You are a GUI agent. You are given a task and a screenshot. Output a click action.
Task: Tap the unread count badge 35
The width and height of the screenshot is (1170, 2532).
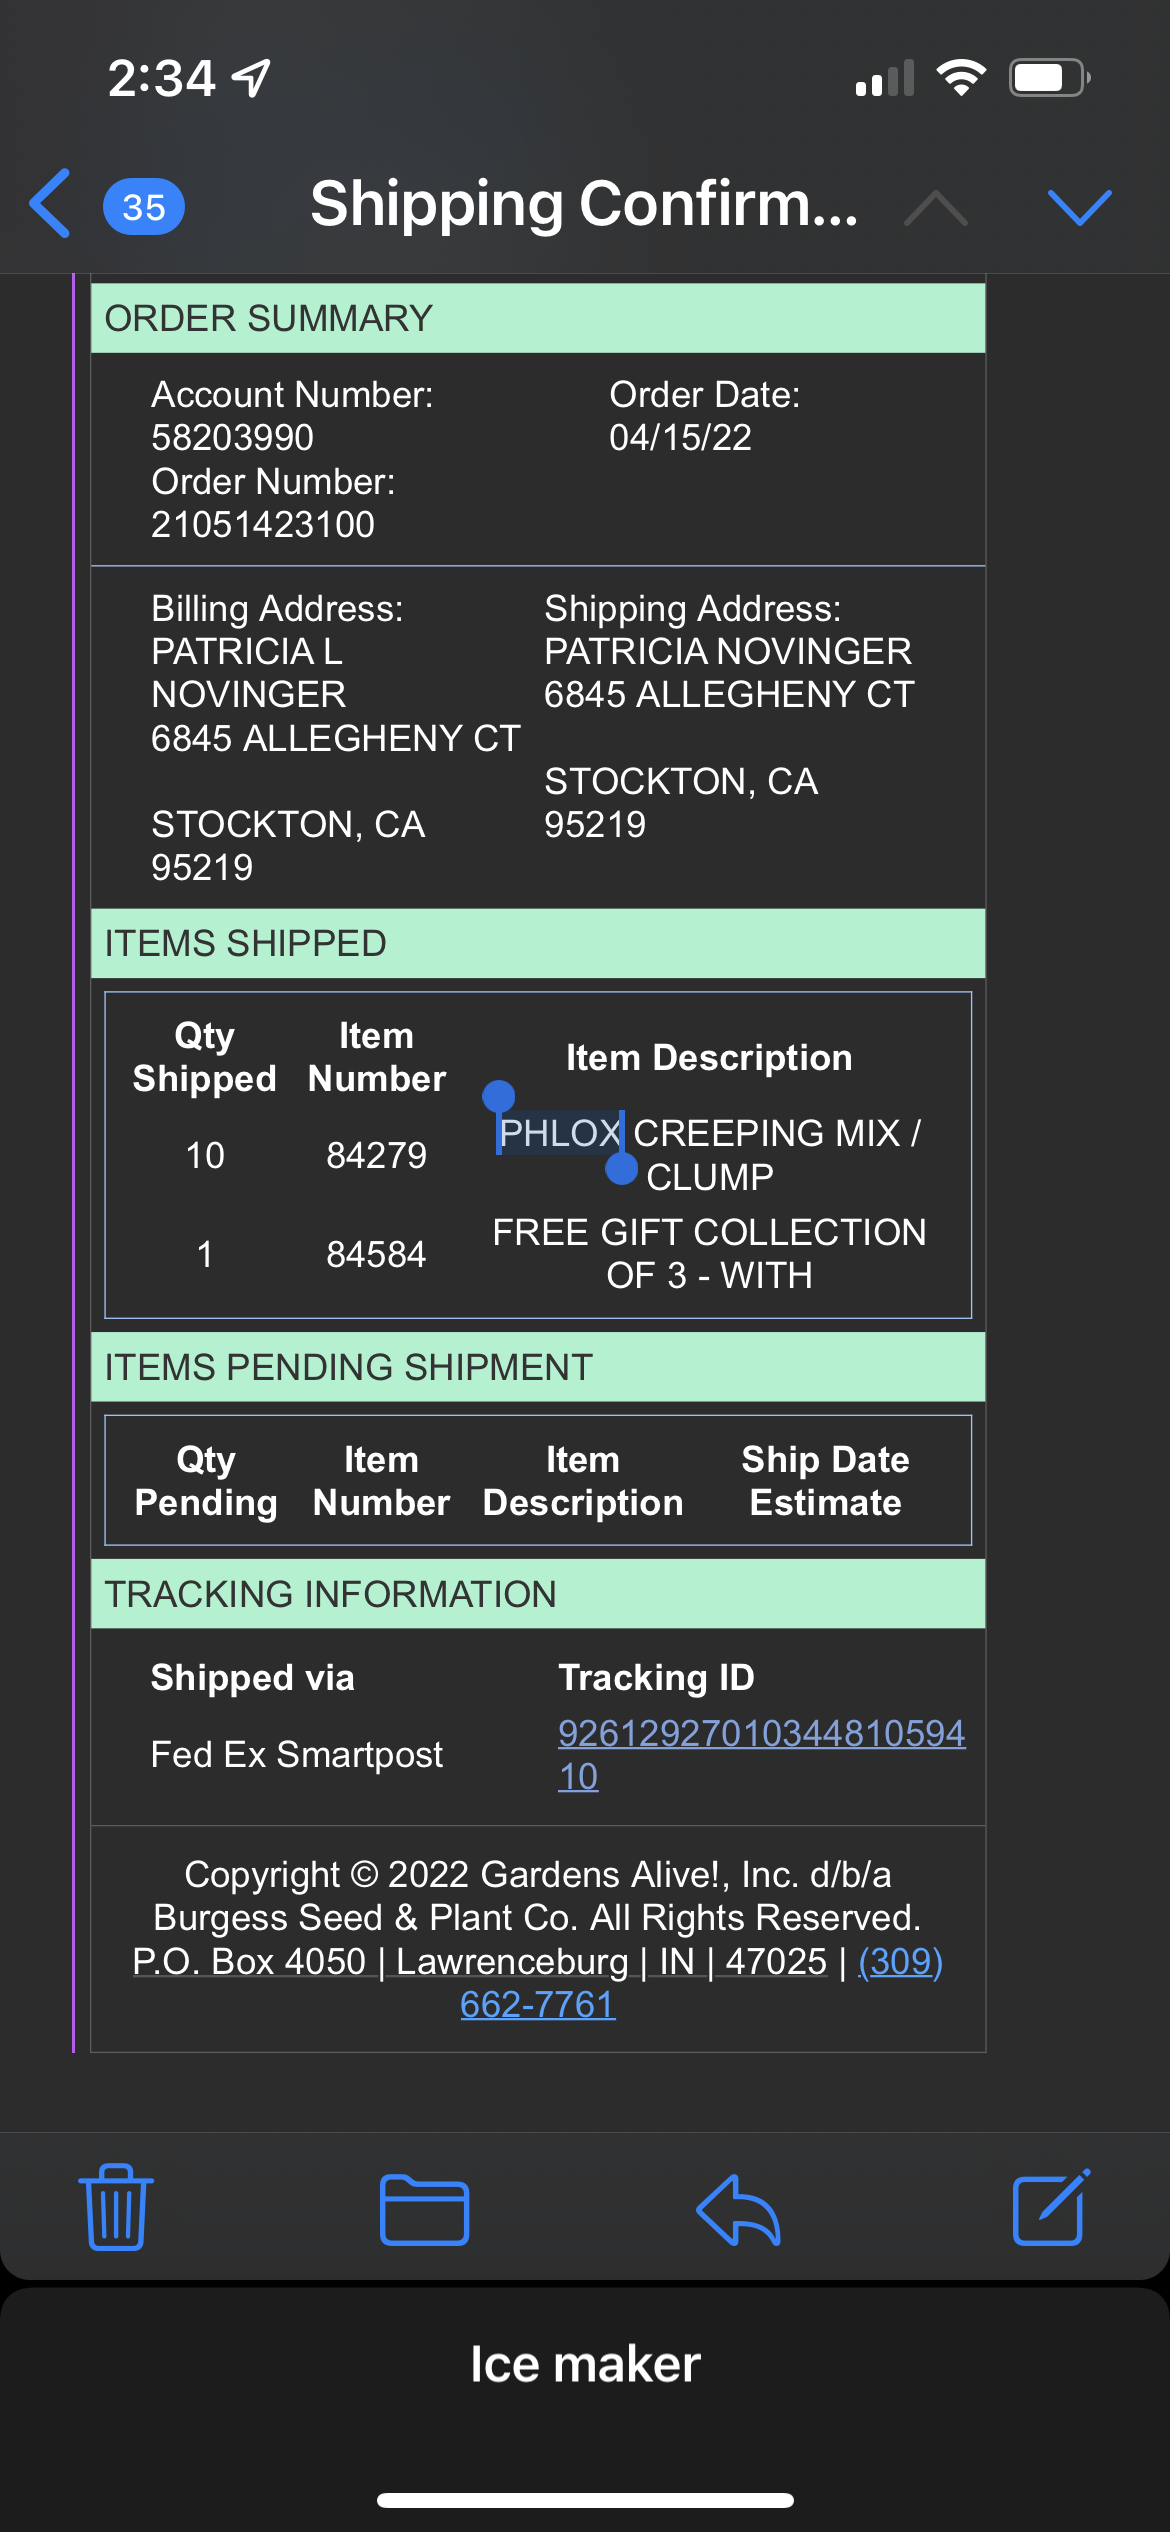tap(144, 207)
